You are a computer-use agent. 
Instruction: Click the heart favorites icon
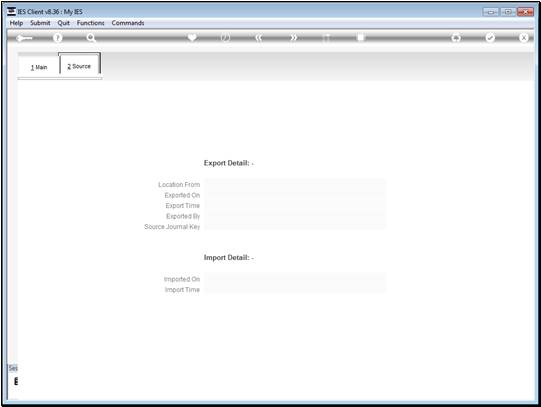[192, 37]
